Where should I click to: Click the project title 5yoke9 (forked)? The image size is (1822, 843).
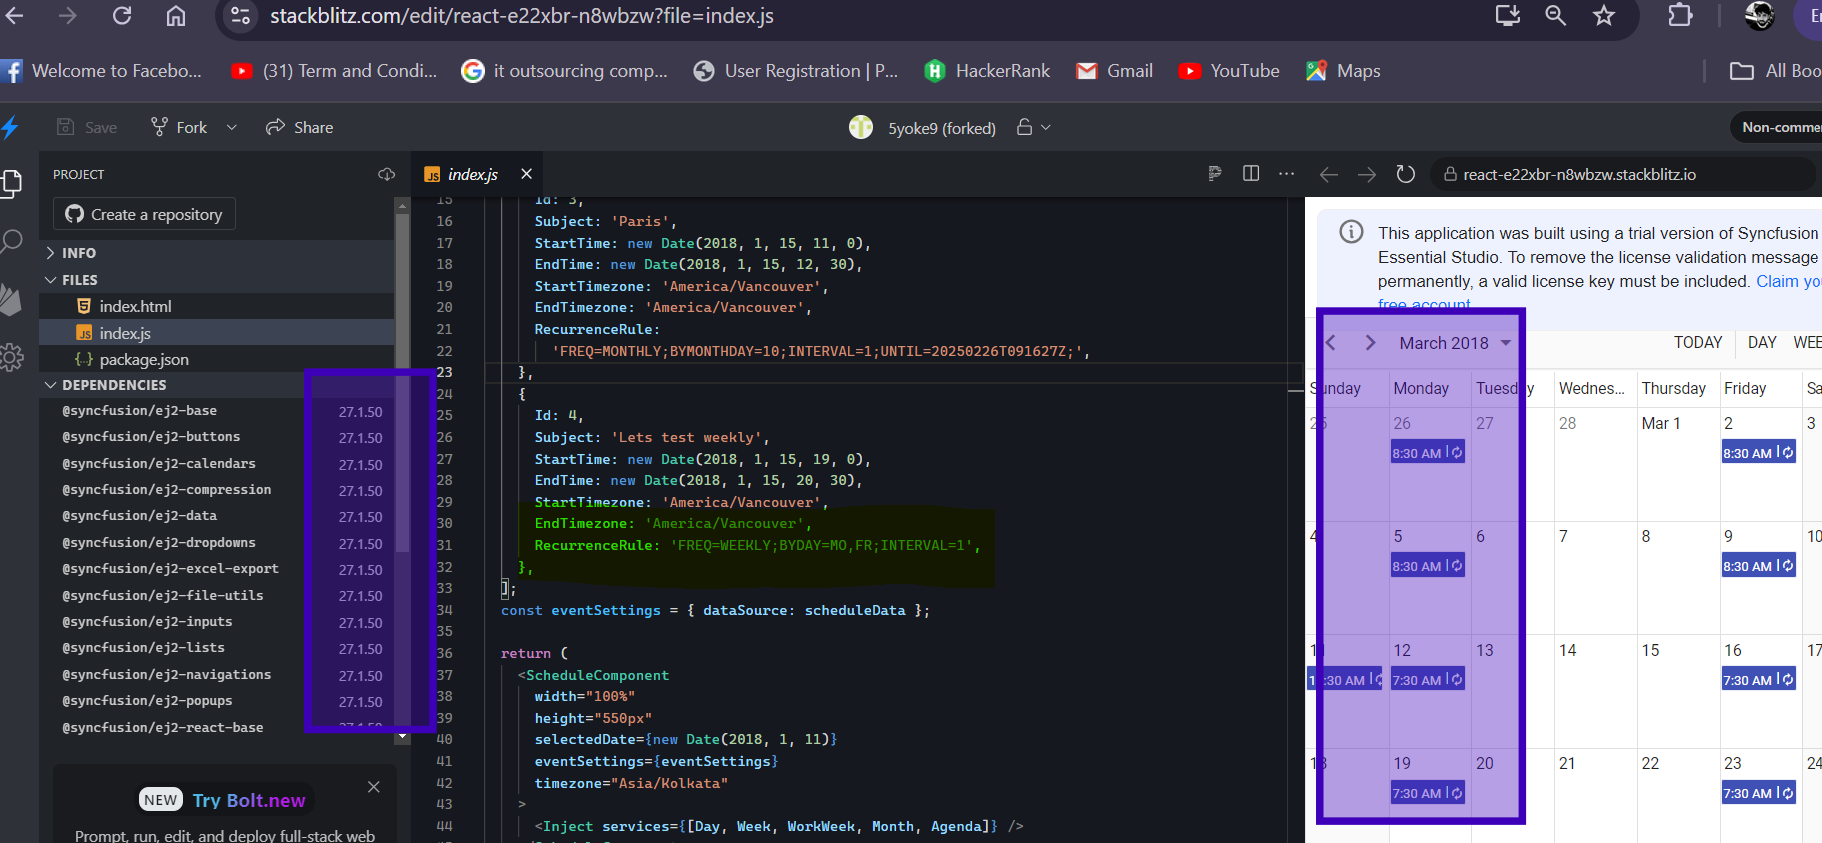click(942, 128)
